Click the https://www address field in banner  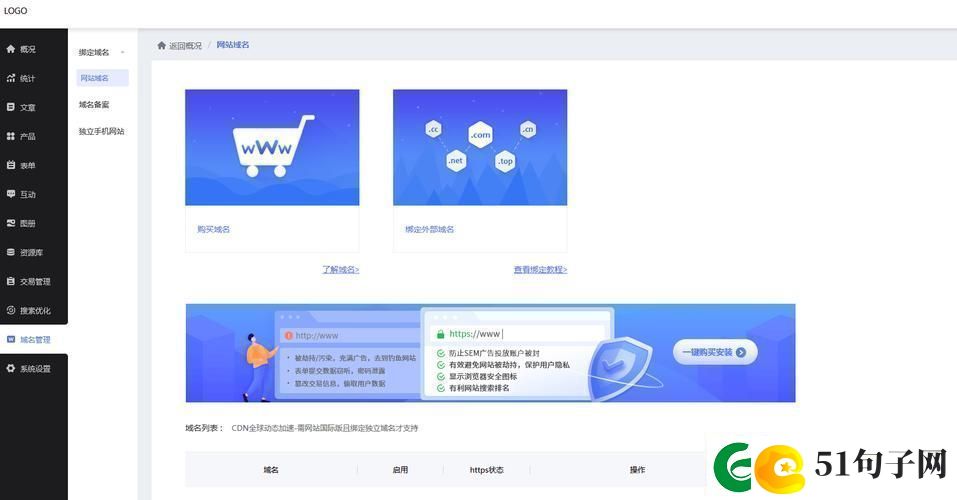point(519,334)
